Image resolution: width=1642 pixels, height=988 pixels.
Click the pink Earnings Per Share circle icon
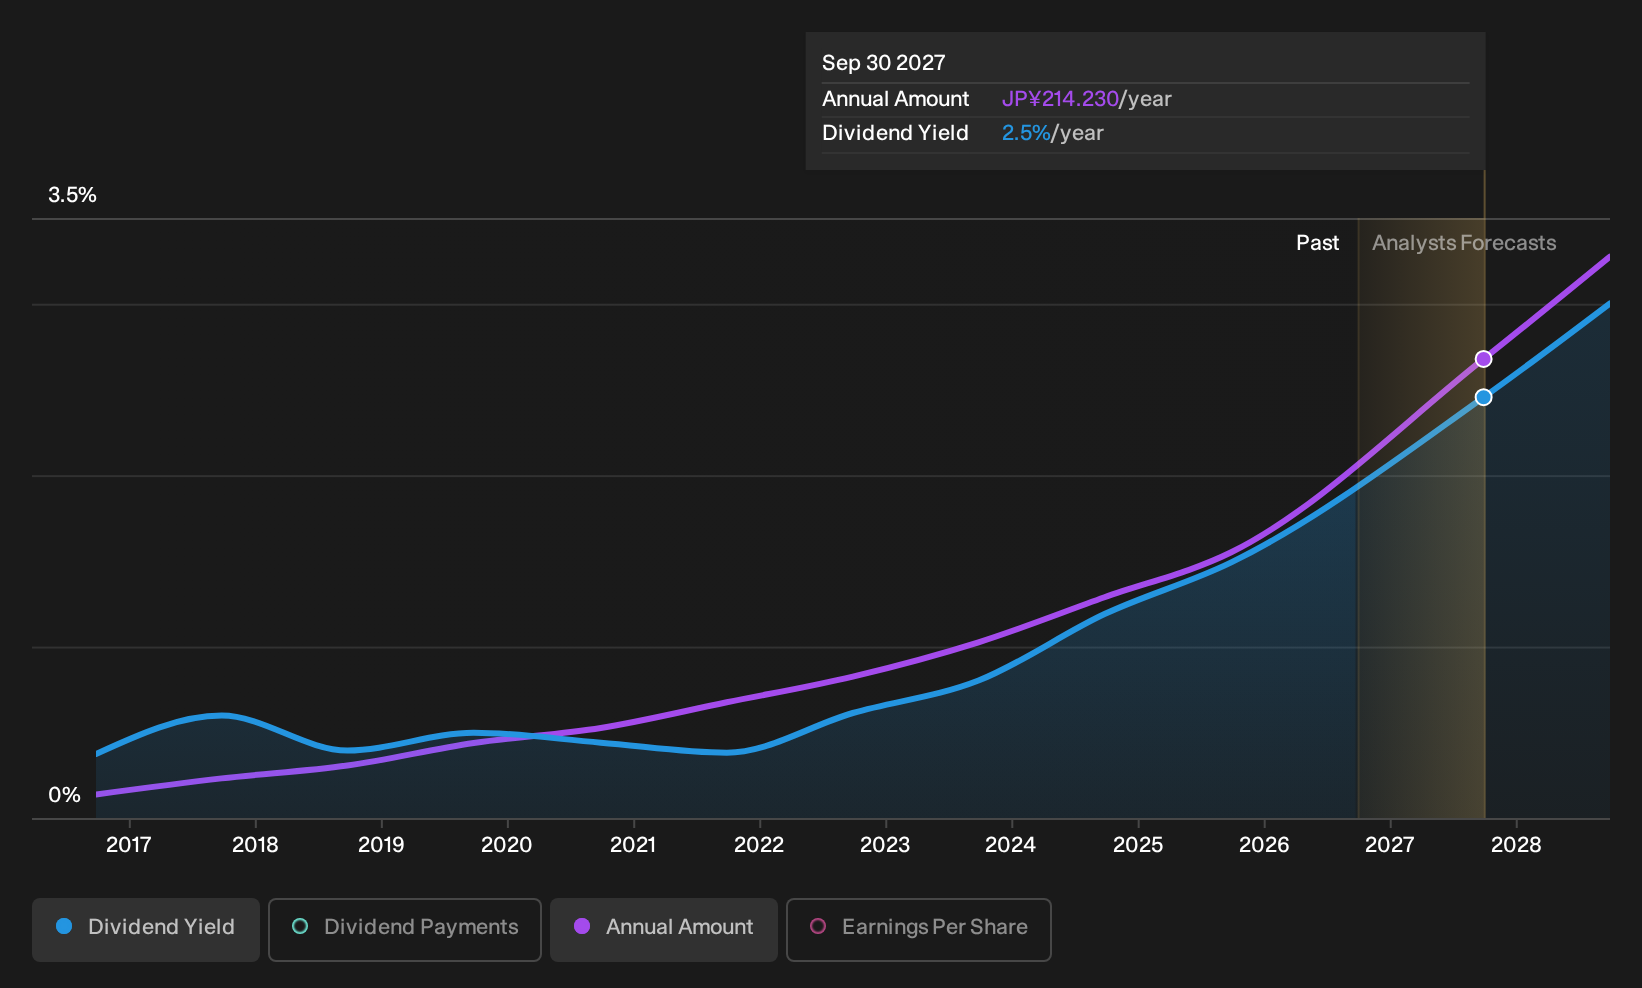(x=818, y=927)
